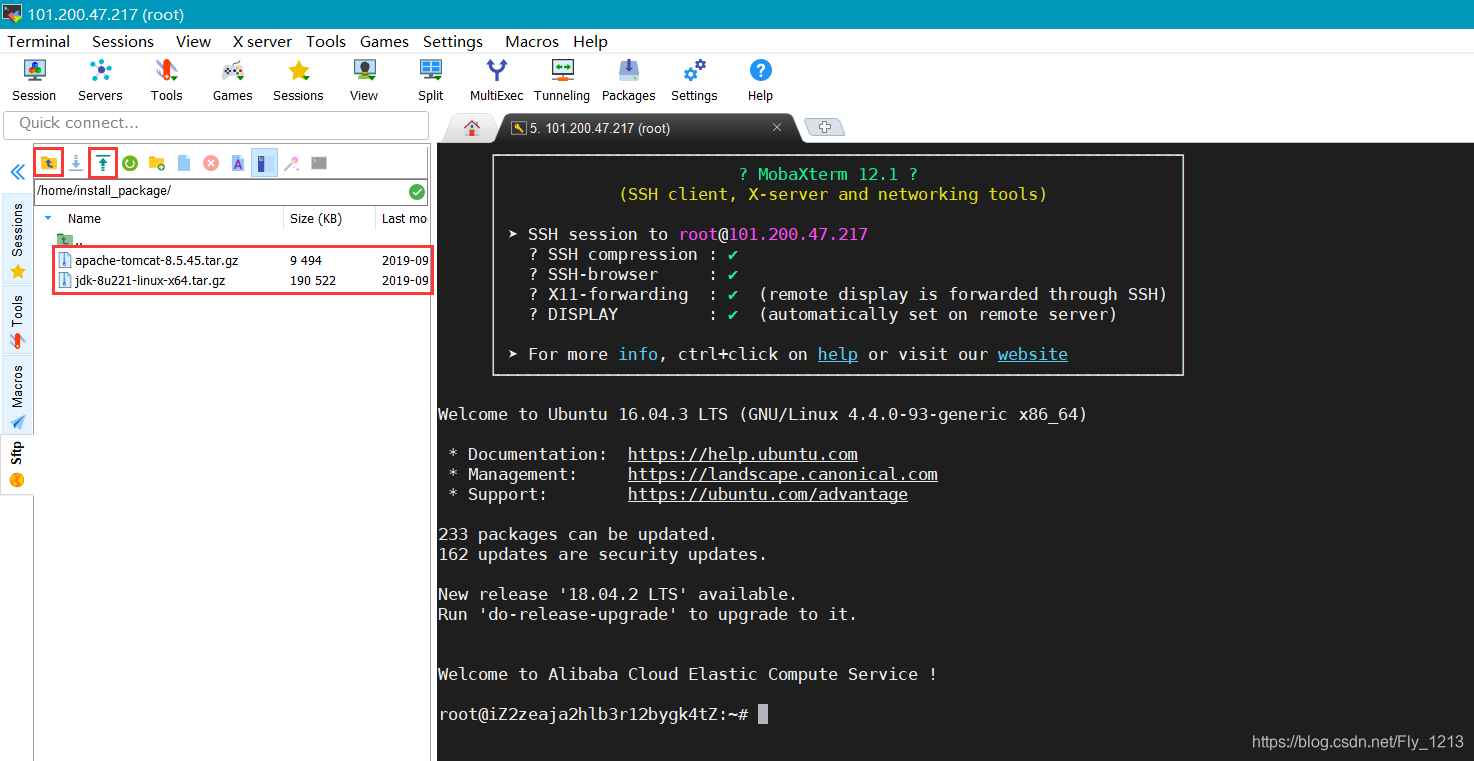1474x761 pixels.
Task: Sort files by Last modified column
Action: [x=403, y=218]
